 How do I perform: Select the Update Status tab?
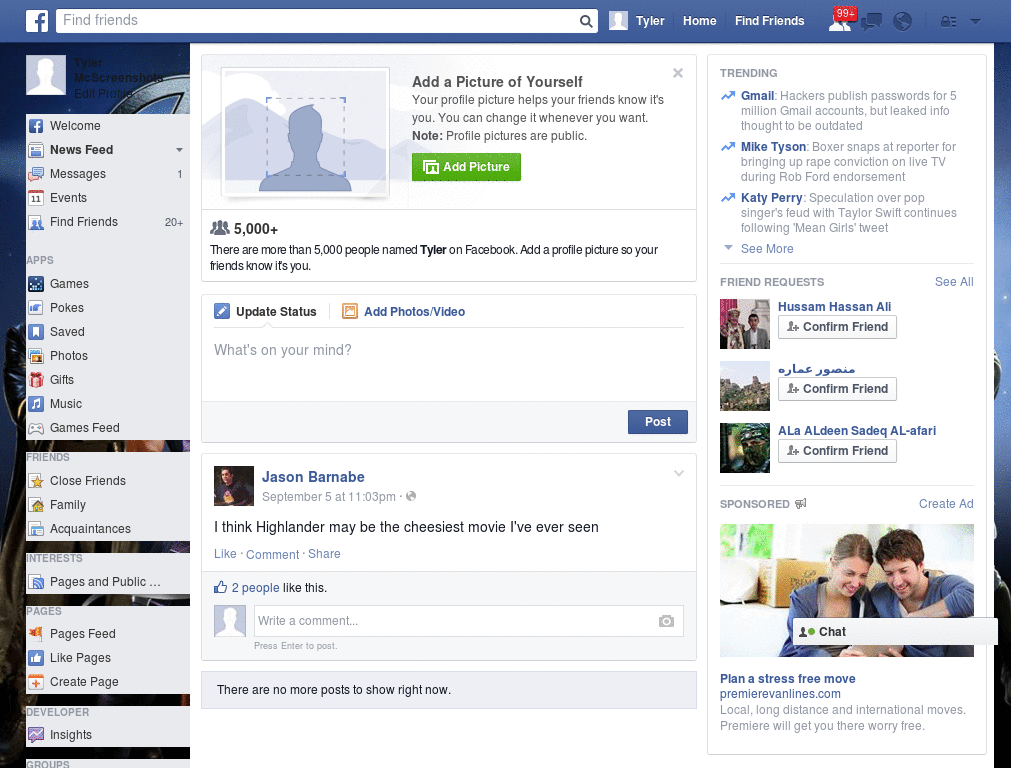click(265, 312)
